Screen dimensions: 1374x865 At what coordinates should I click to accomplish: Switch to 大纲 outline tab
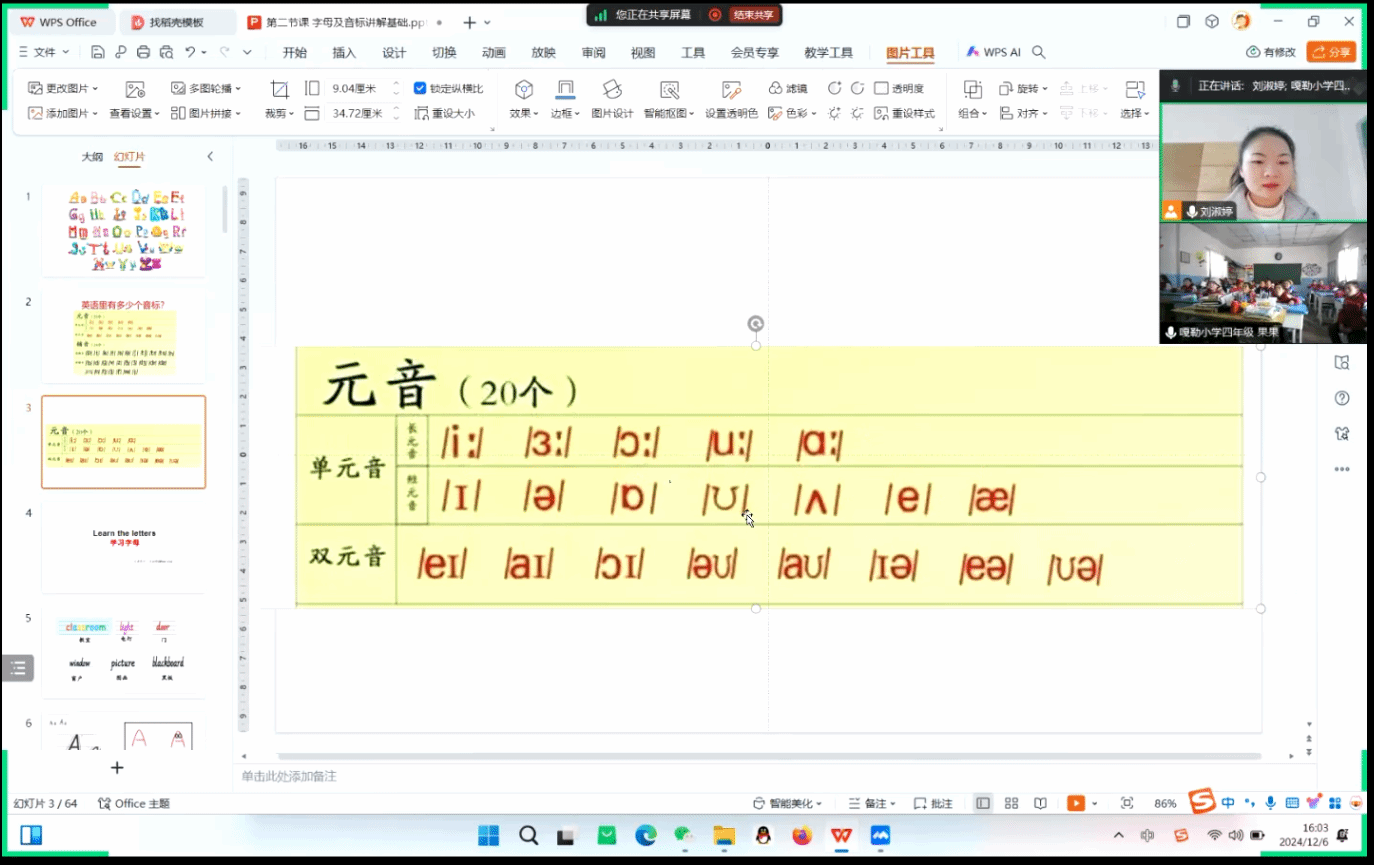pos(92,156)
